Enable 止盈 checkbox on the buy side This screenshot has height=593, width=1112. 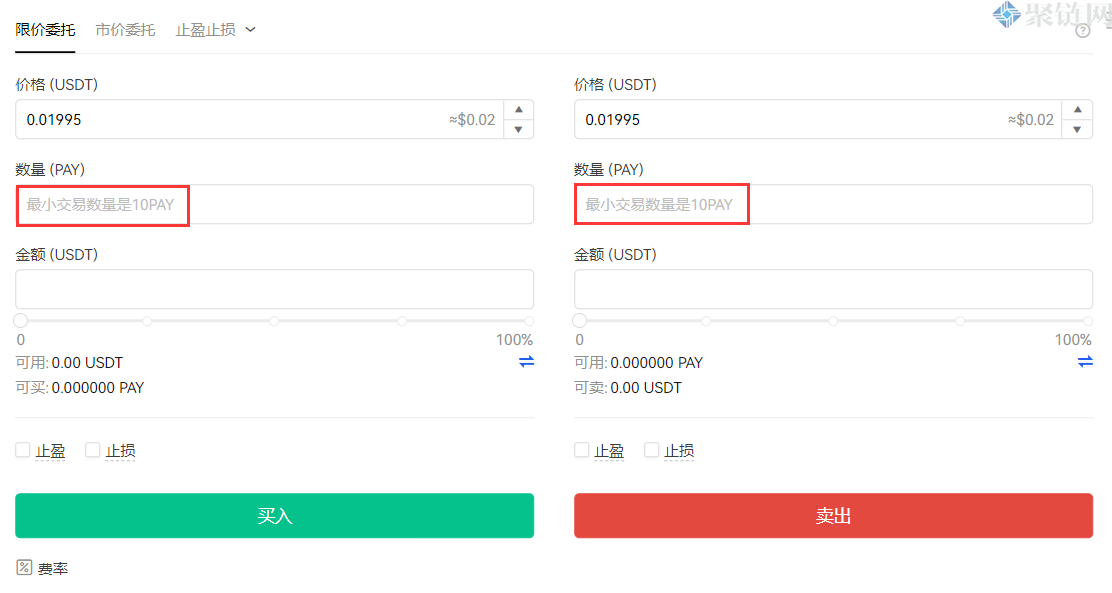click(23, 450)
